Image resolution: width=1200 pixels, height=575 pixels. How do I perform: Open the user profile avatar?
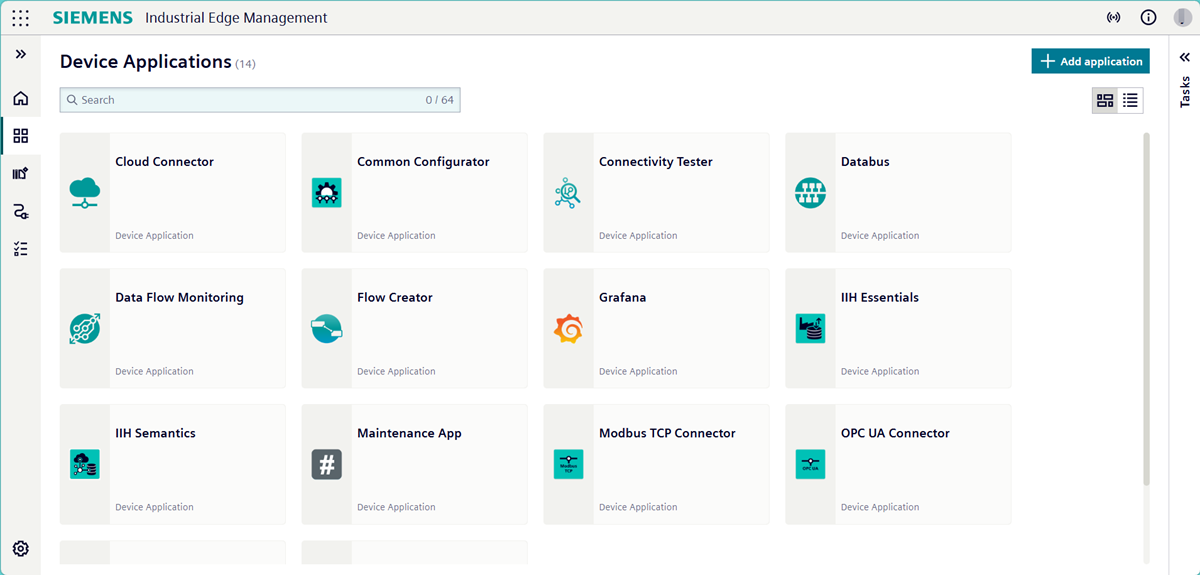[x=1182, y=18]
